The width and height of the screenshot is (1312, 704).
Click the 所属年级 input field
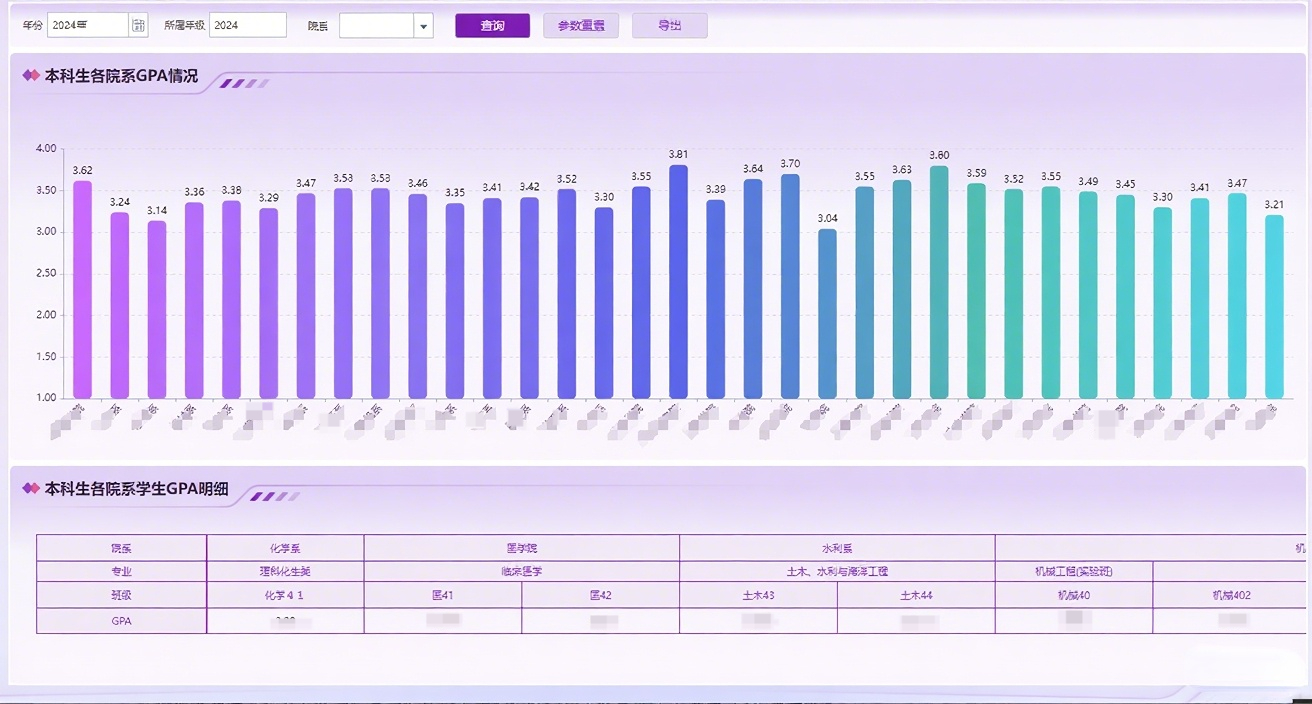coord(247,26)
